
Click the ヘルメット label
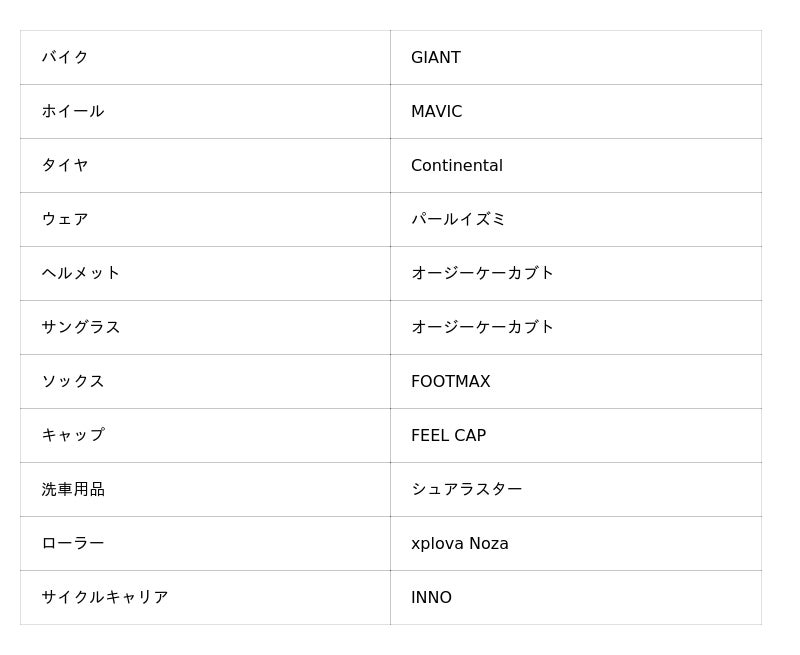[81, 273]
